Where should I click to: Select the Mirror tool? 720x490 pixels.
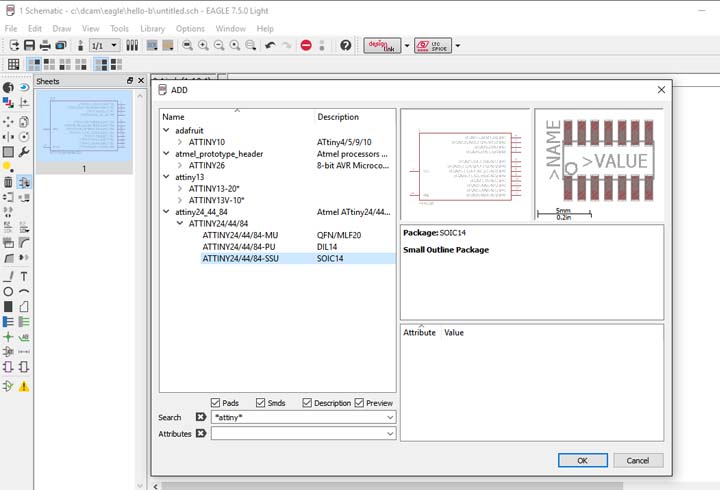pyautogui.click(x=8, y=137)
